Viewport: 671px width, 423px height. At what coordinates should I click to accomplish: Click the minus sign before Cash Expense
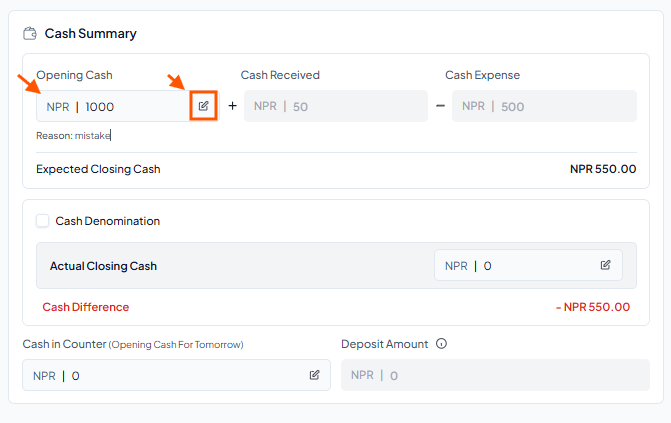pyautogui.click(x=440, y=105)
